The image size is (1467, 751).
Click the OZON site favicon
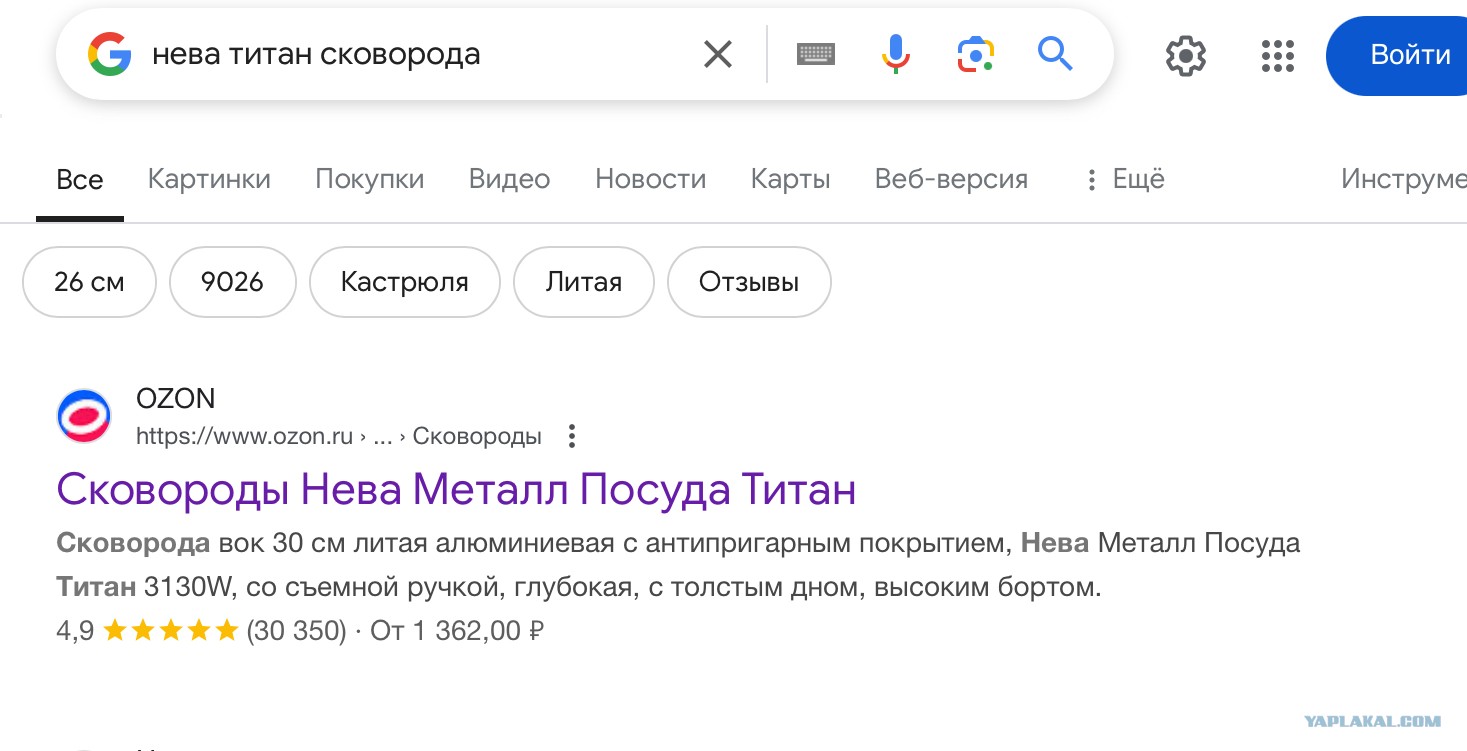[x=85, y=416]
